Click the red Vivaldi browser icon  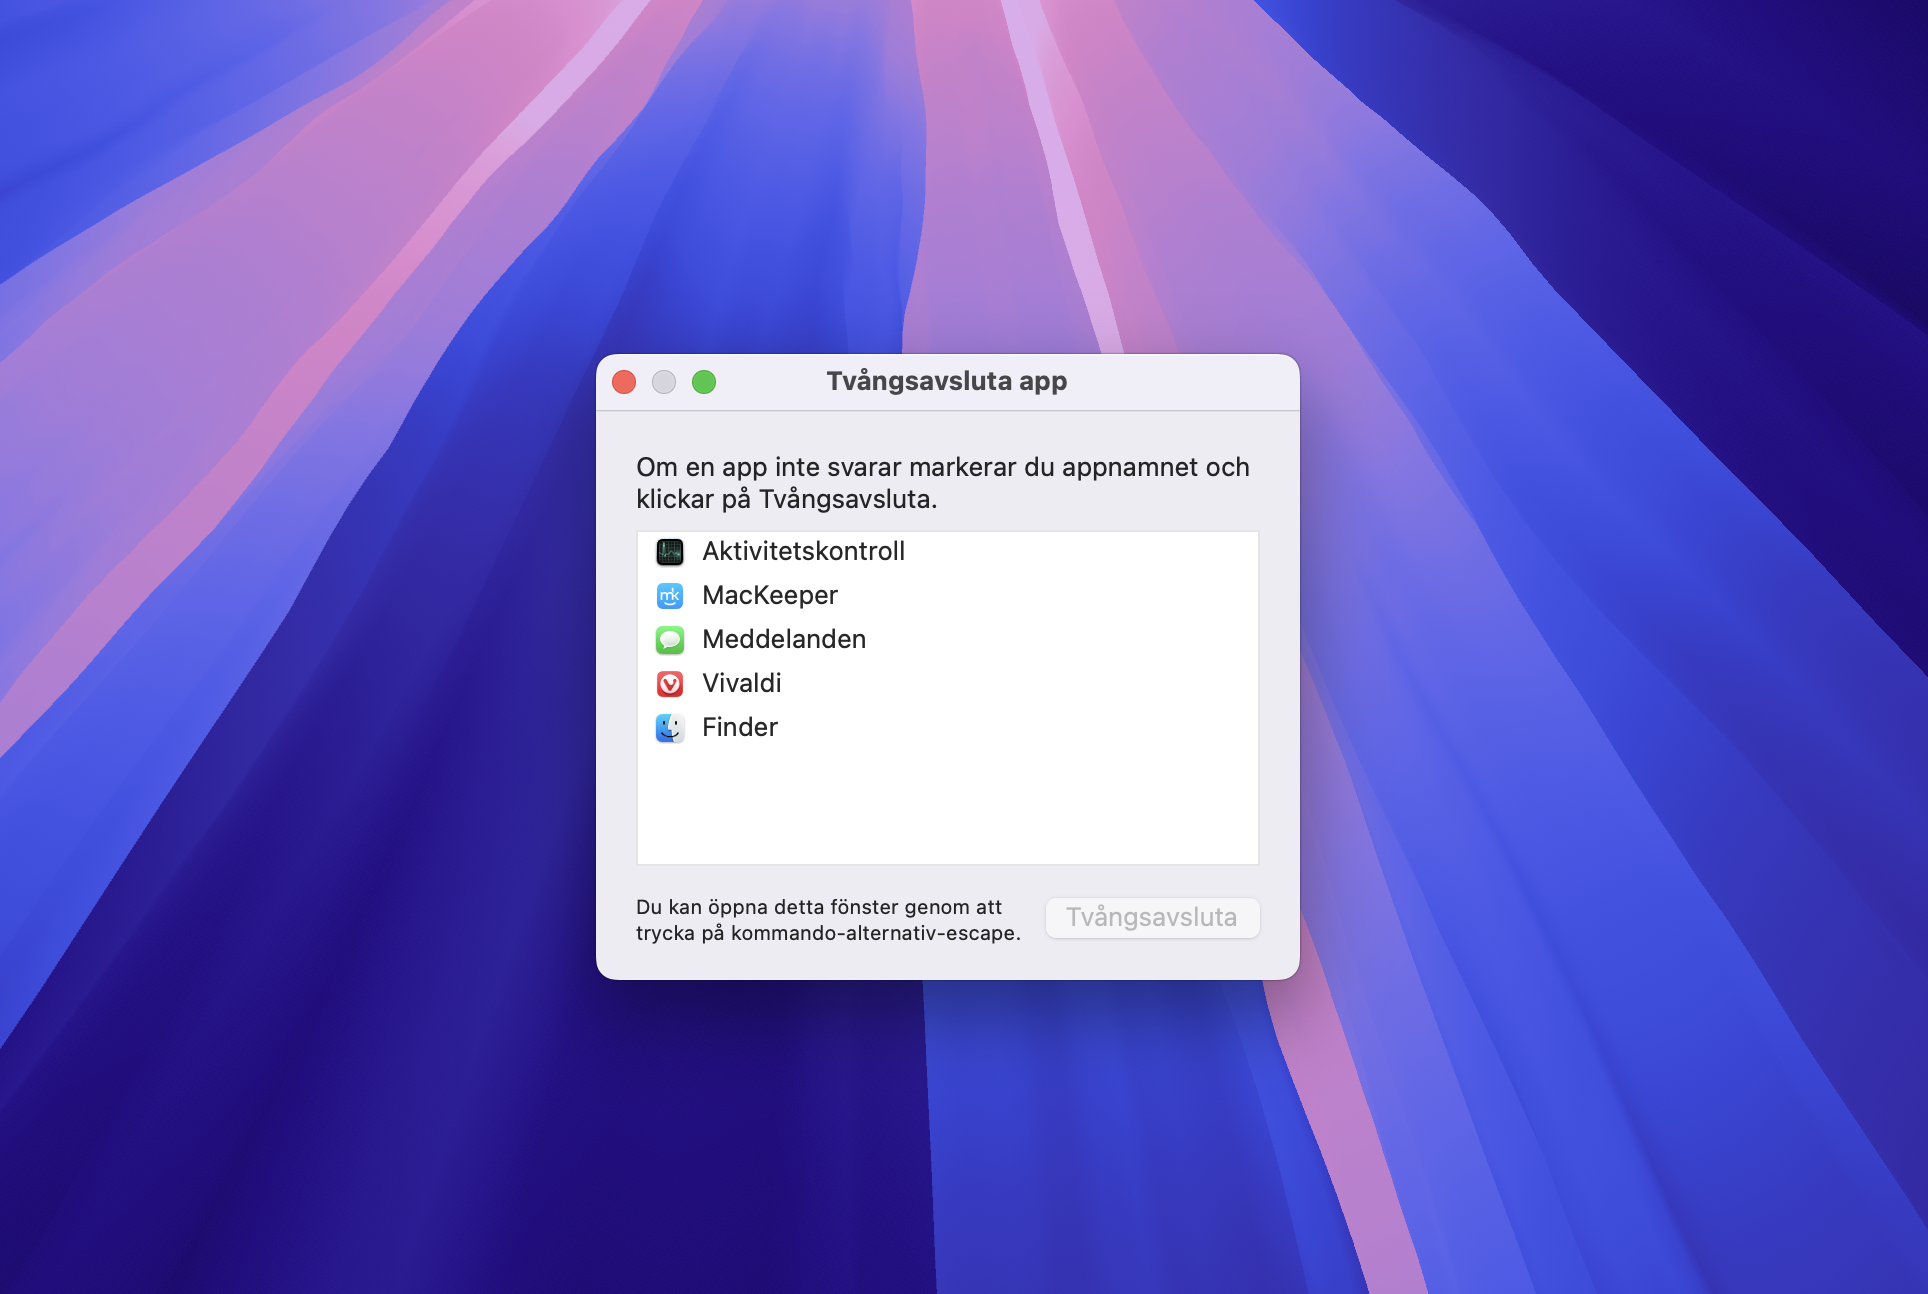point(670,684)
